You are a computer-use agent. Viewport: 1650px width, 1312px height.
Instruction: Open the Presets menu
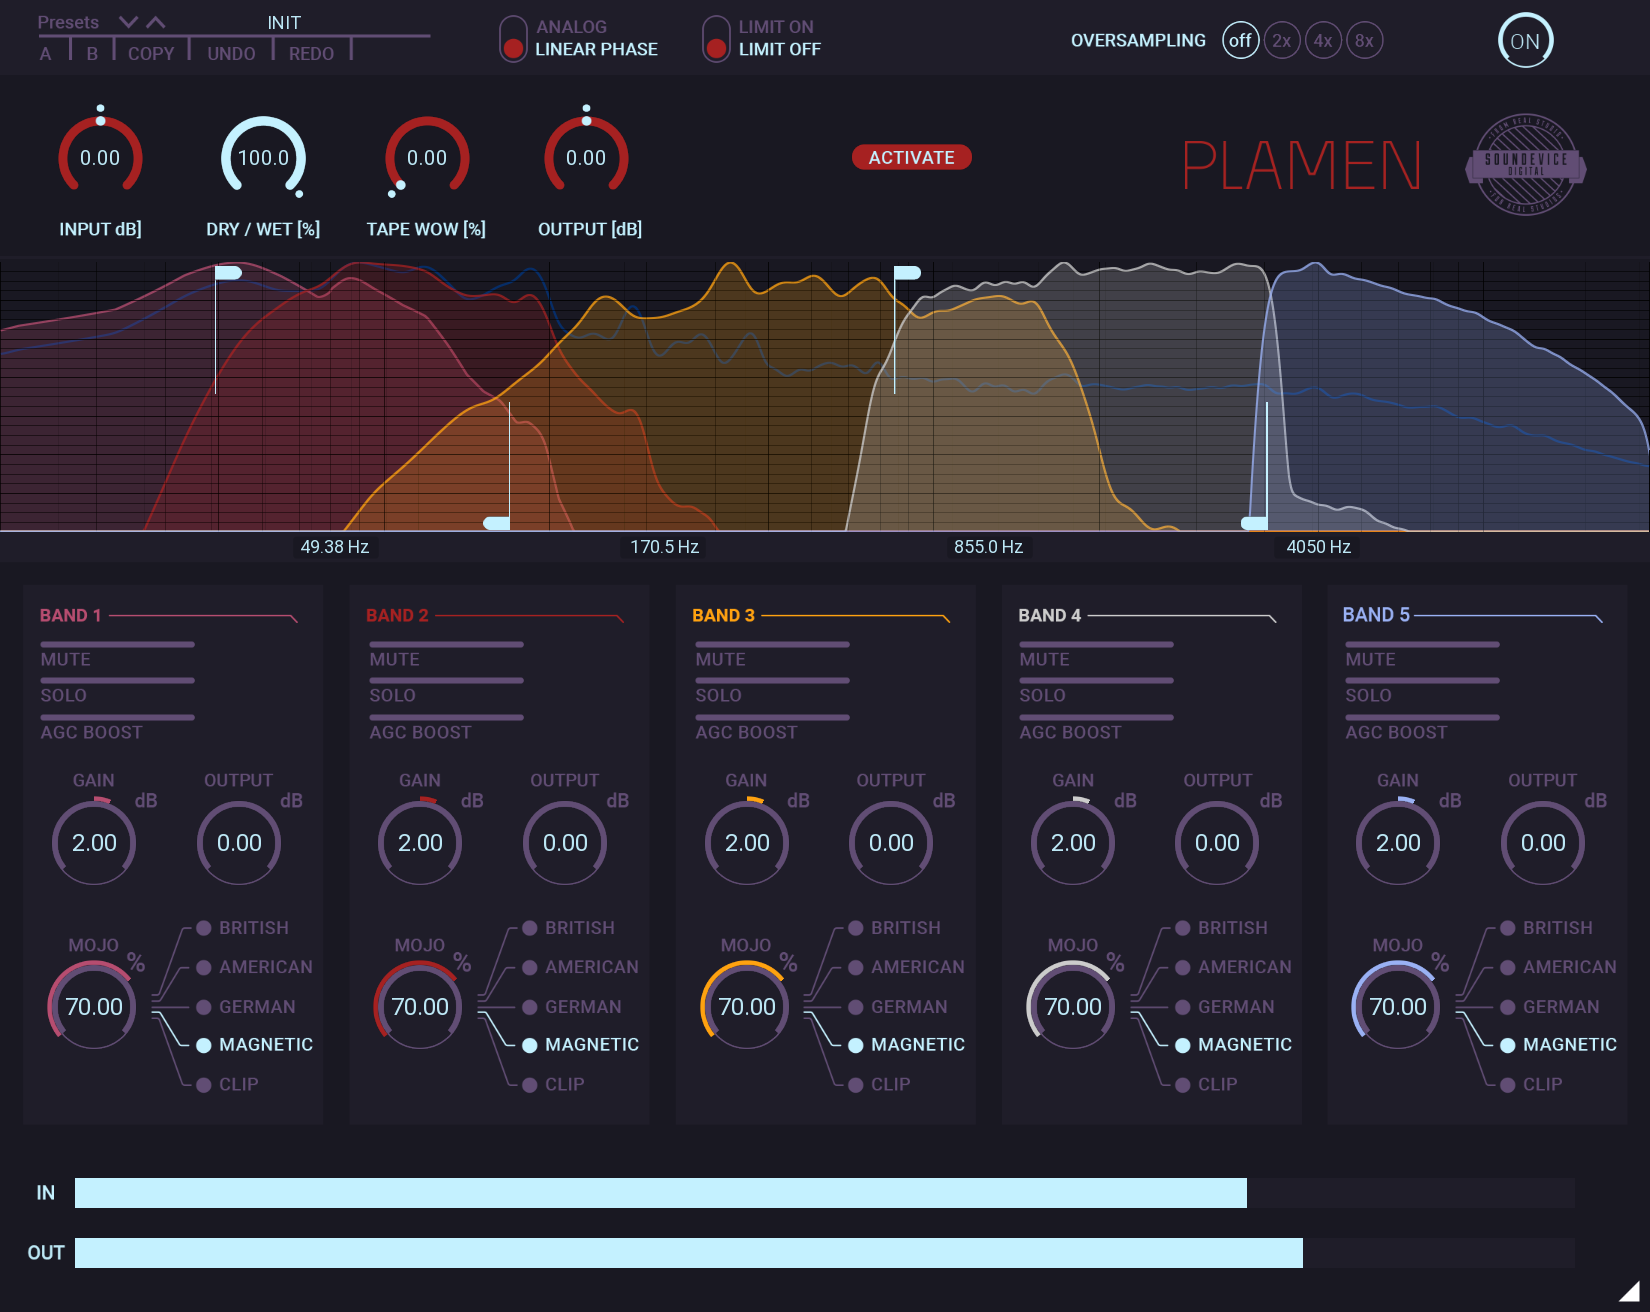click(x=68, y=22)
